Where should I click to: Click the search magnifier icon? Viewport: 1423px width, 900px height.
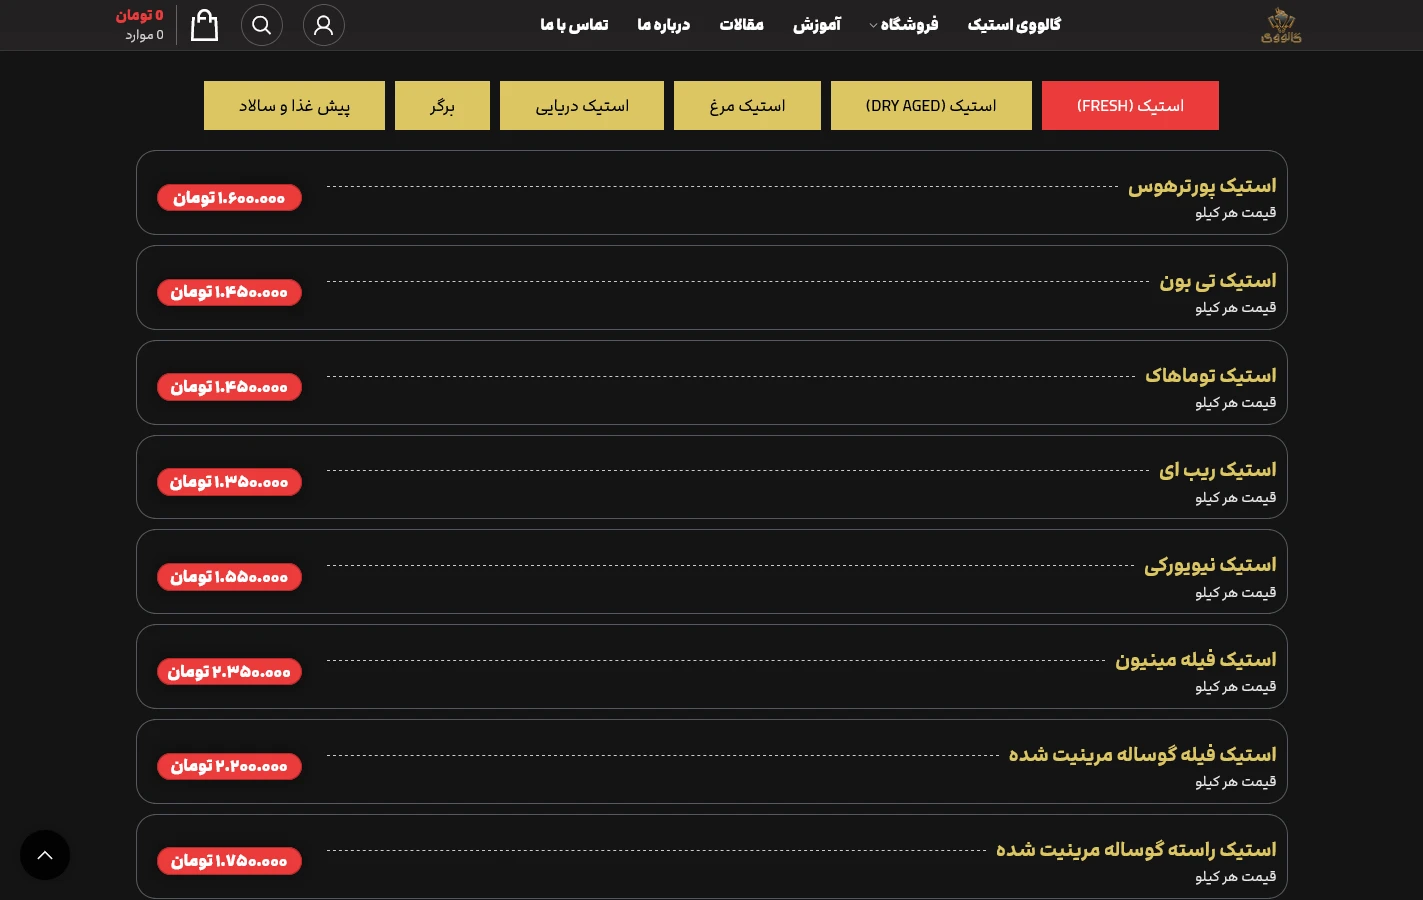262,25
